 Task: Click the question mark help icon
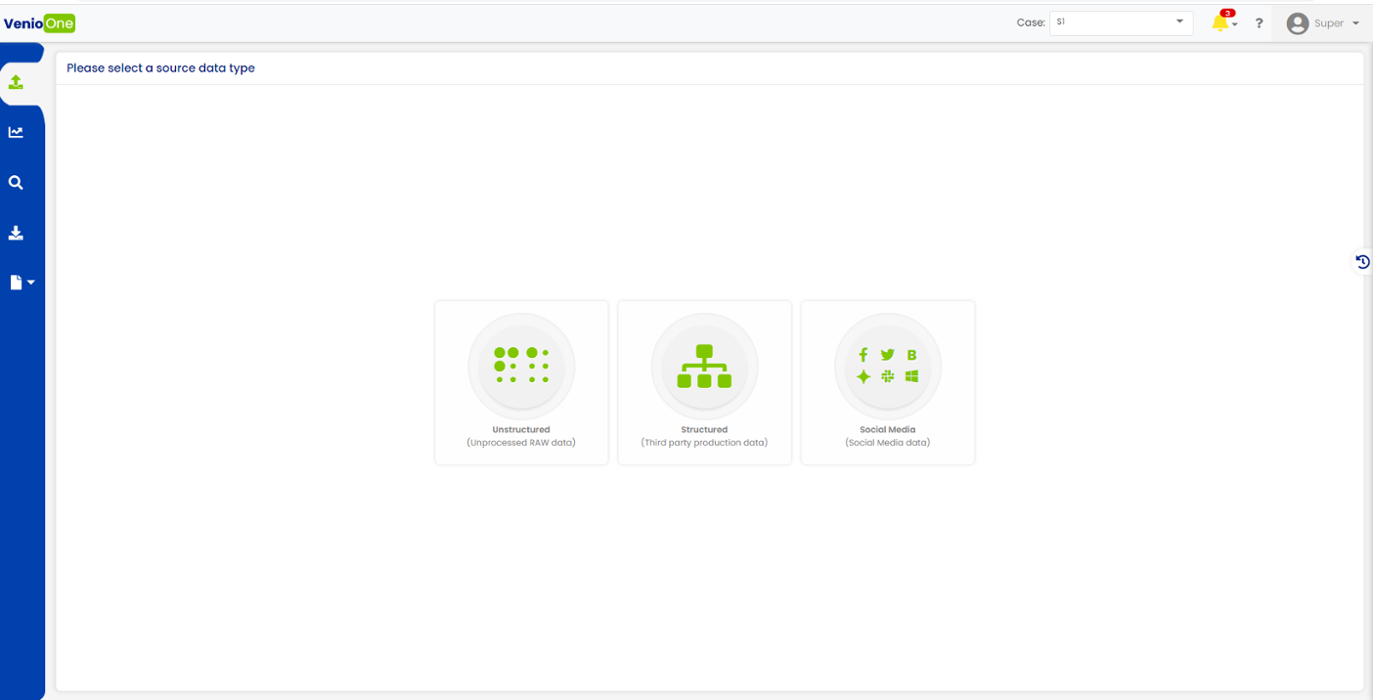click(x=1259, y=23)
